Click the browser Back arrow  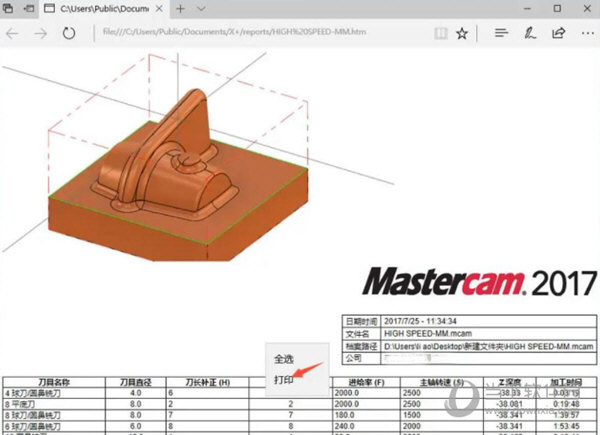point(12,34)
